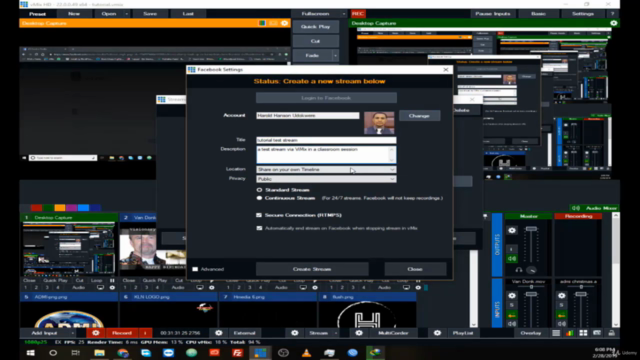Open the Privacy dropdown set to Public
This screenshot has width=640, height=360.
point(326,179)
